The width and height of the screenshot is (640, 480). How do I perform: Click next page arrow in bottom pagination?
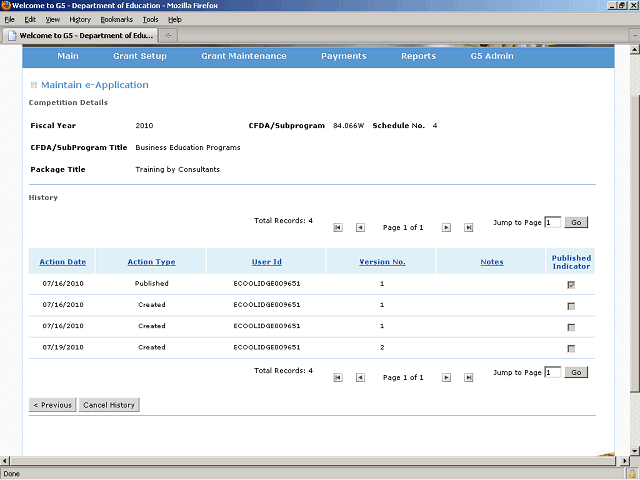pyautogui.click(x=447, y=377)
